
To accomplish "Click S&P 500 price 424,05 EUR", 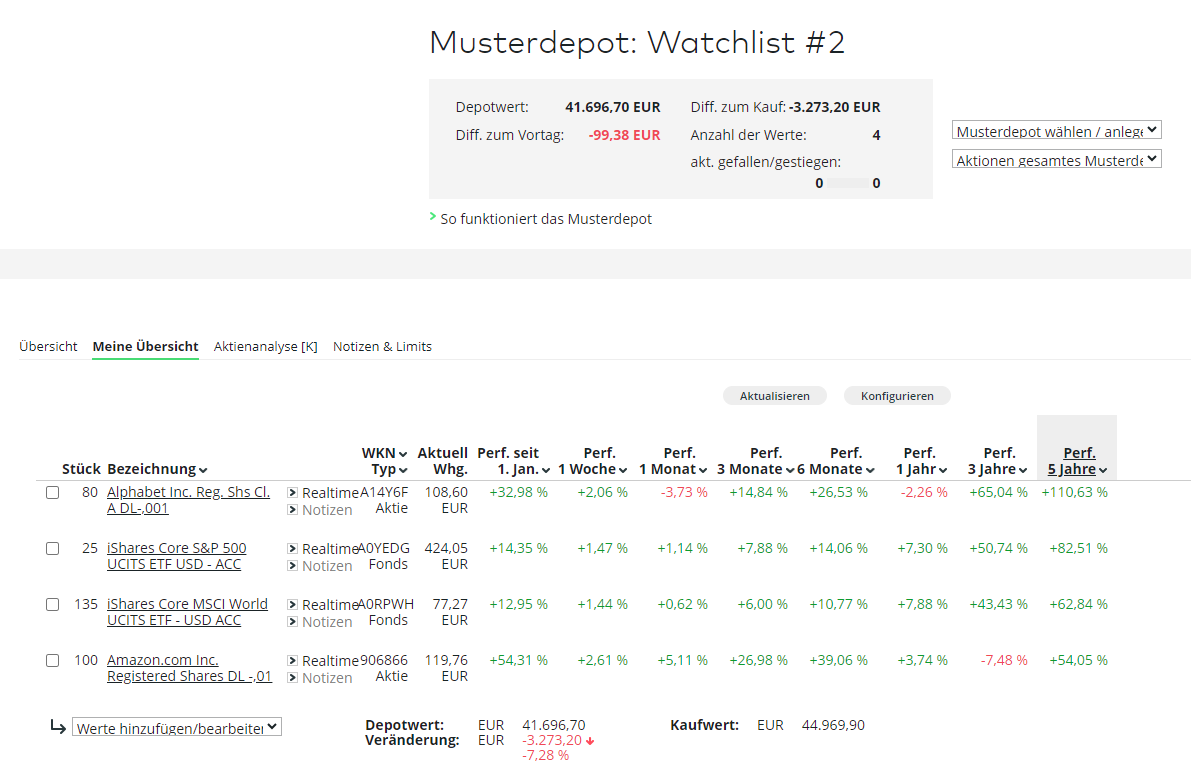I will tap(447, 556).
